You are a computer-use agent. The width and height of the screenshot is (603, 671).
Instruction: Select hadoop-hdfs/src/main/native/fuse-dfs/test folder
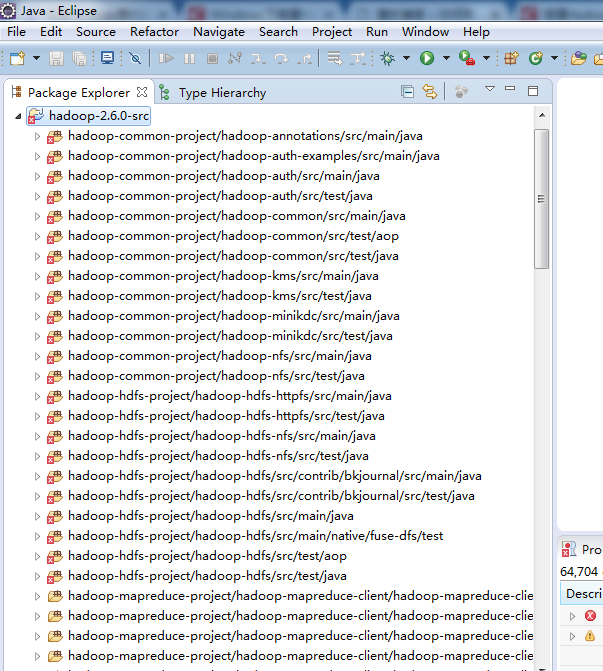pyautogui.click(x=255, y=536)
